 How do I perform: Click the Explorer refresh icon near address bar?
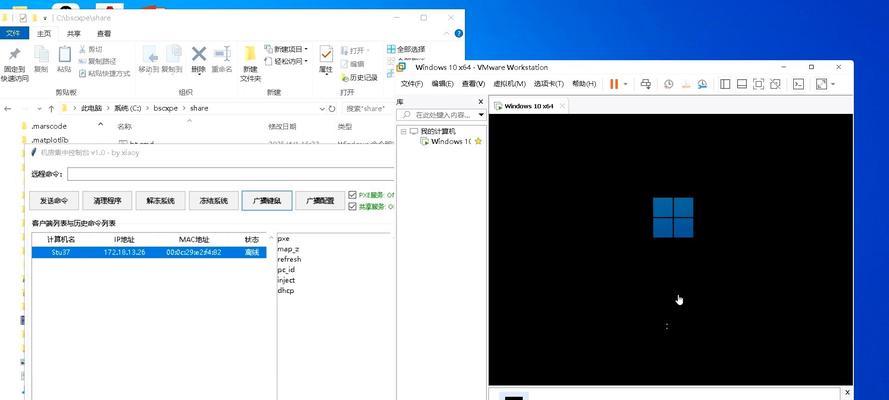coord(332,108)
